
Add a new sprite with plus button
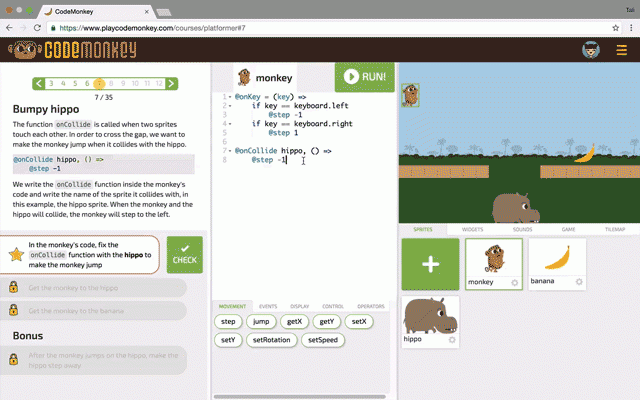click(430, 264)
